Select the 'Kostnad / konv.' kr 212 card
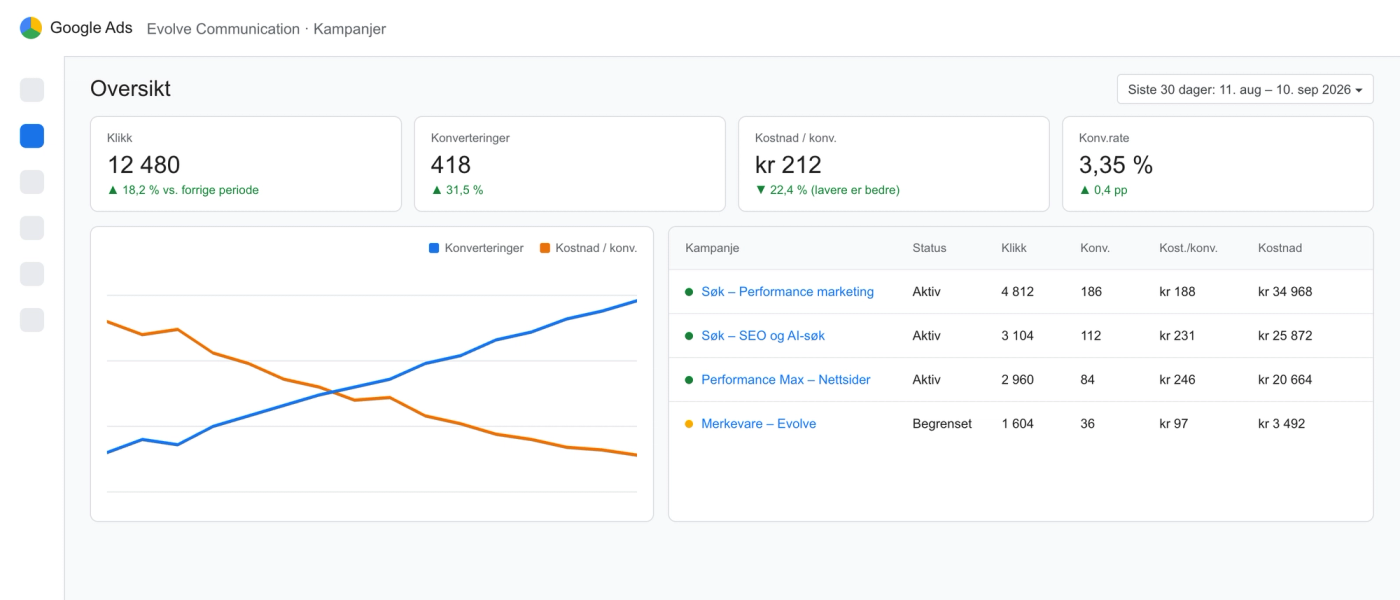The width and height of the screenshot is (1400, 600). [x=894, y=164]
